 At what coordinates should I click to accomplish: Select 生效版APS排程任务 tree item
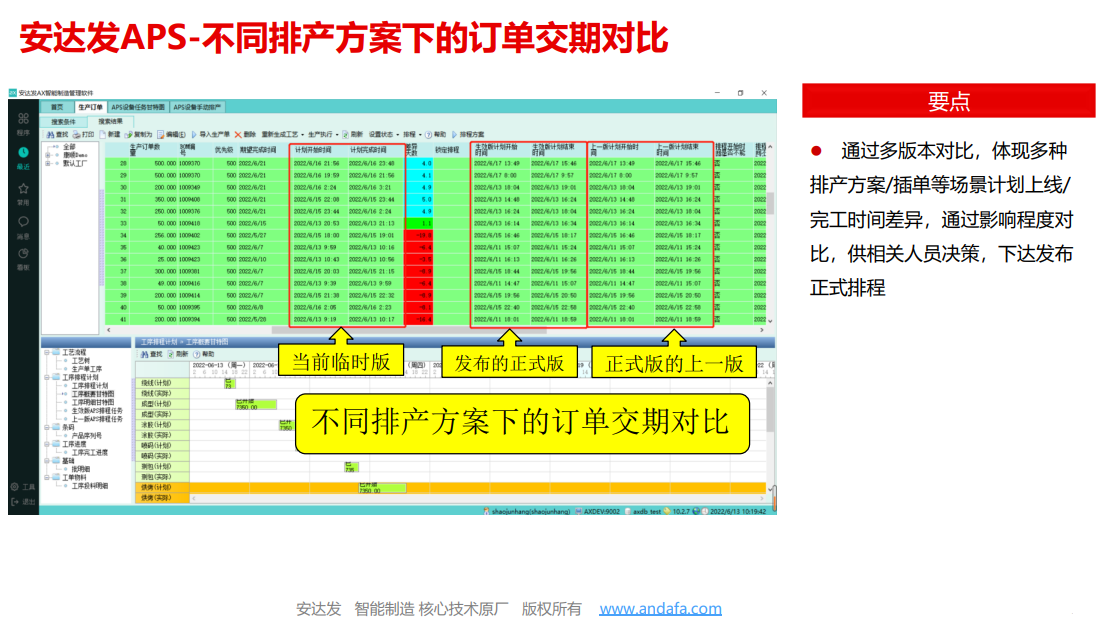coord(97,411)
